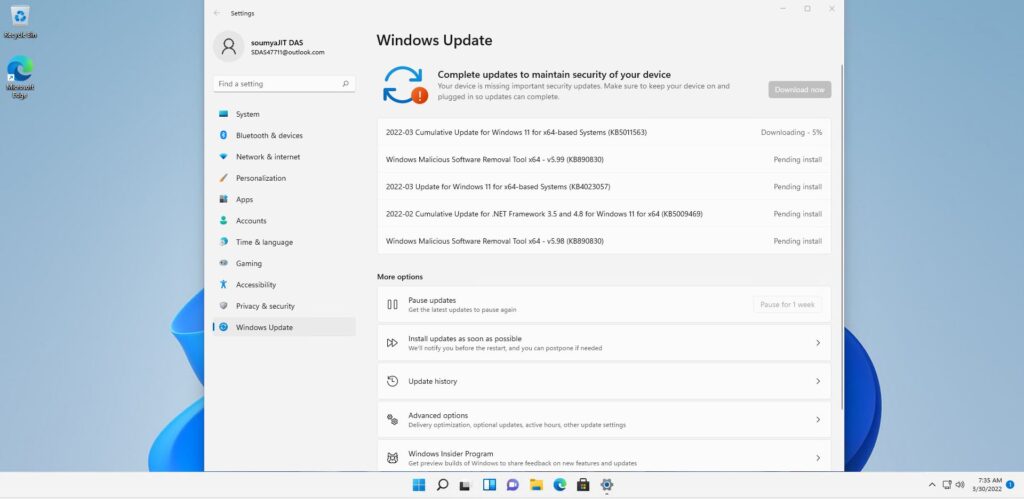Click the Windows Update page title

pyautogui.click(x=434, y=40)
